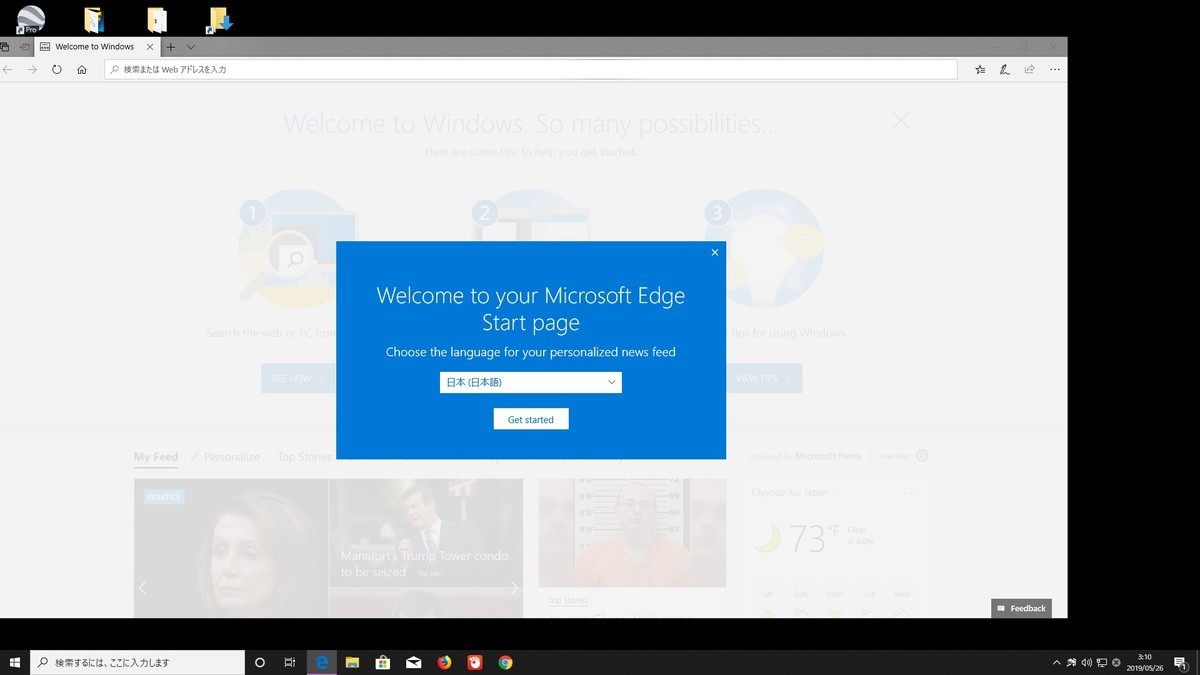Screen dimensions: 1200x675
Task: Click the Edge forward arrow
Action: tap(32, 70)
